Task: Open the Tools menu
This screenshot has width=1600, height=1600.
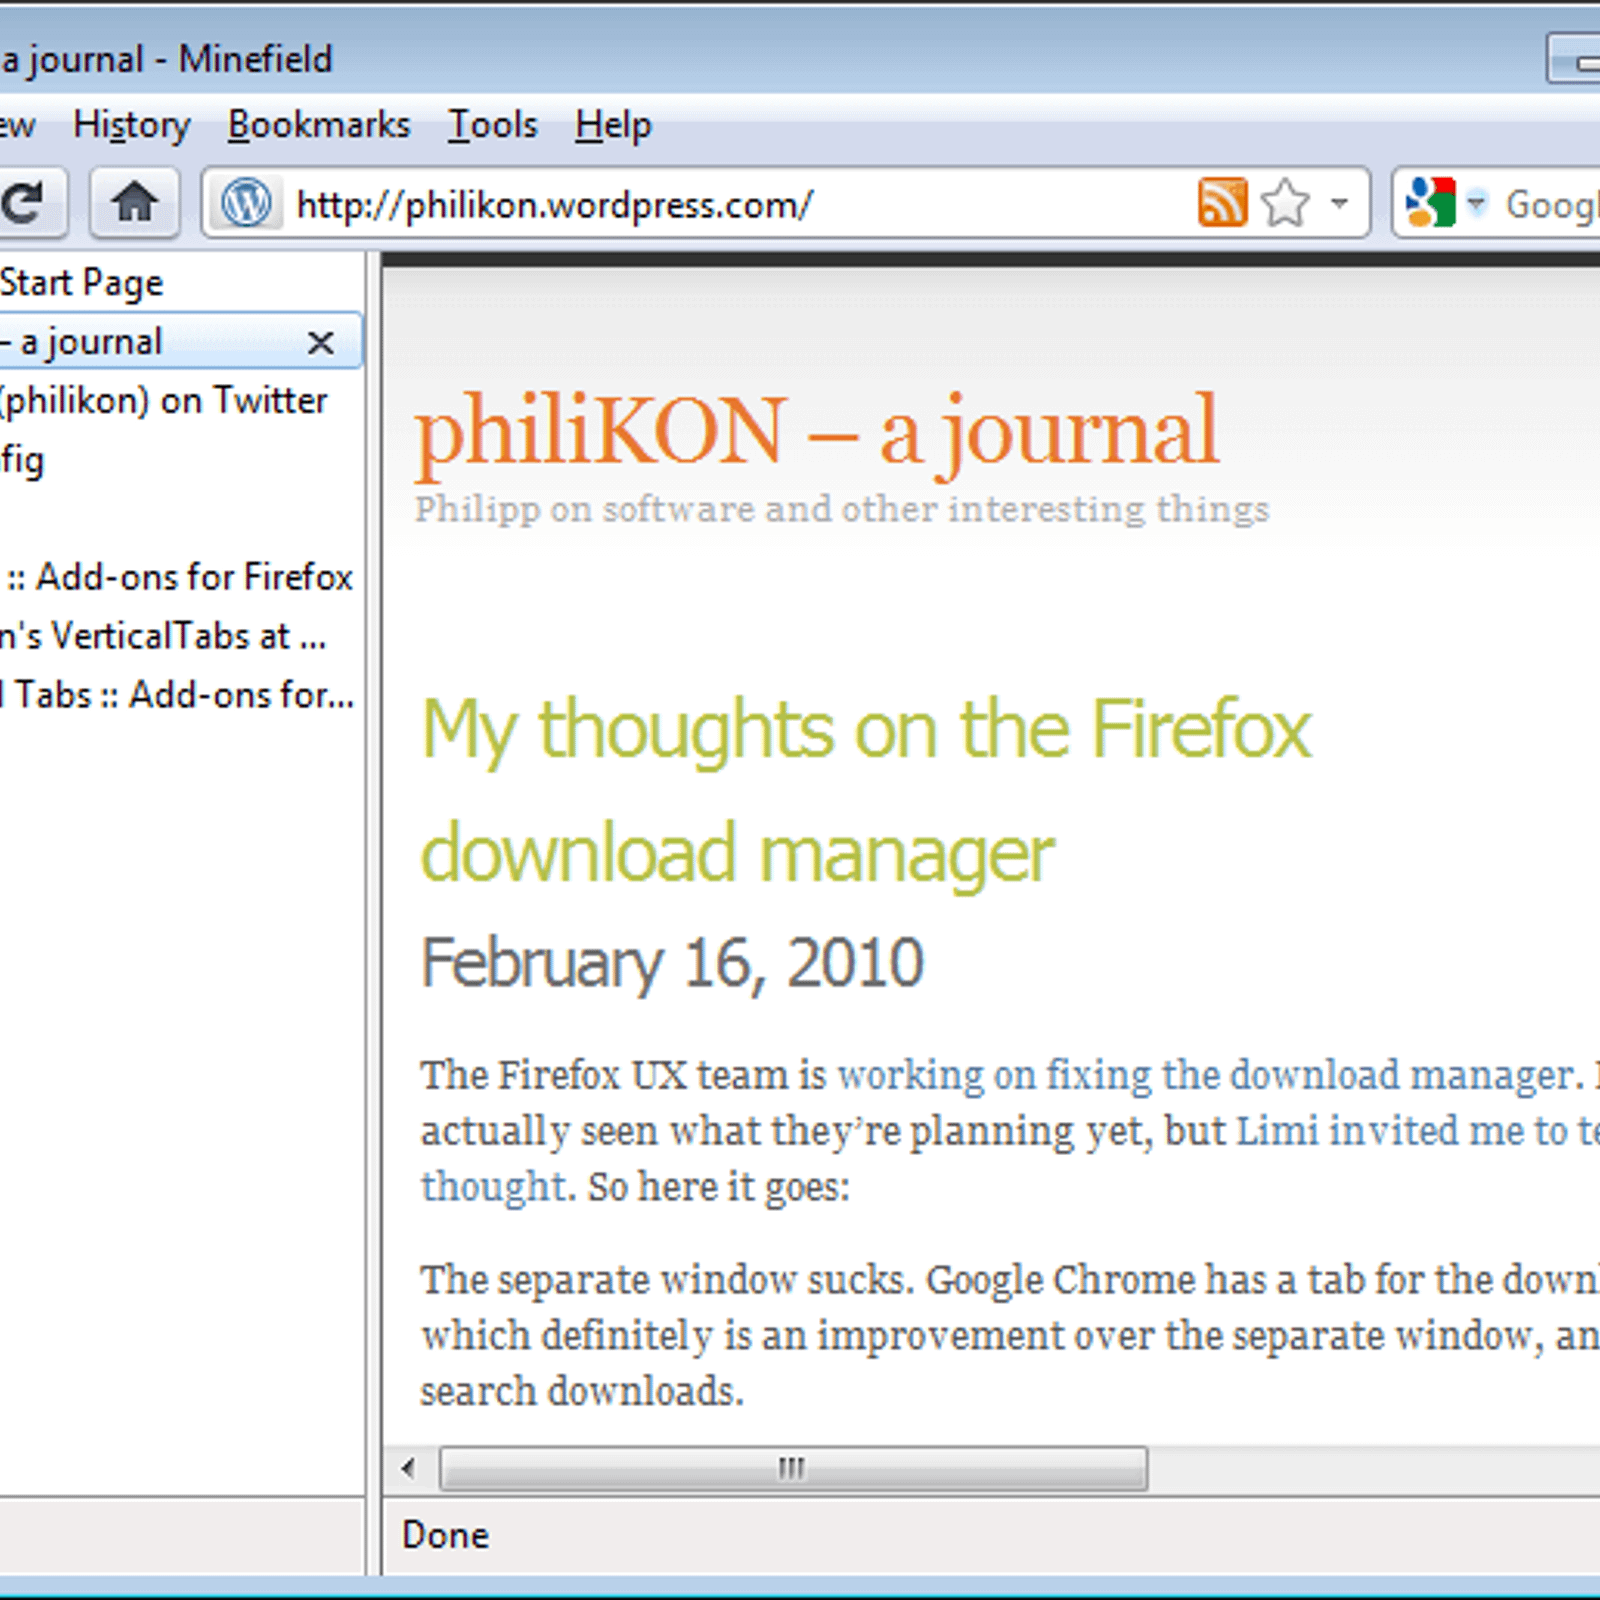Action: (x=492, y=126)
